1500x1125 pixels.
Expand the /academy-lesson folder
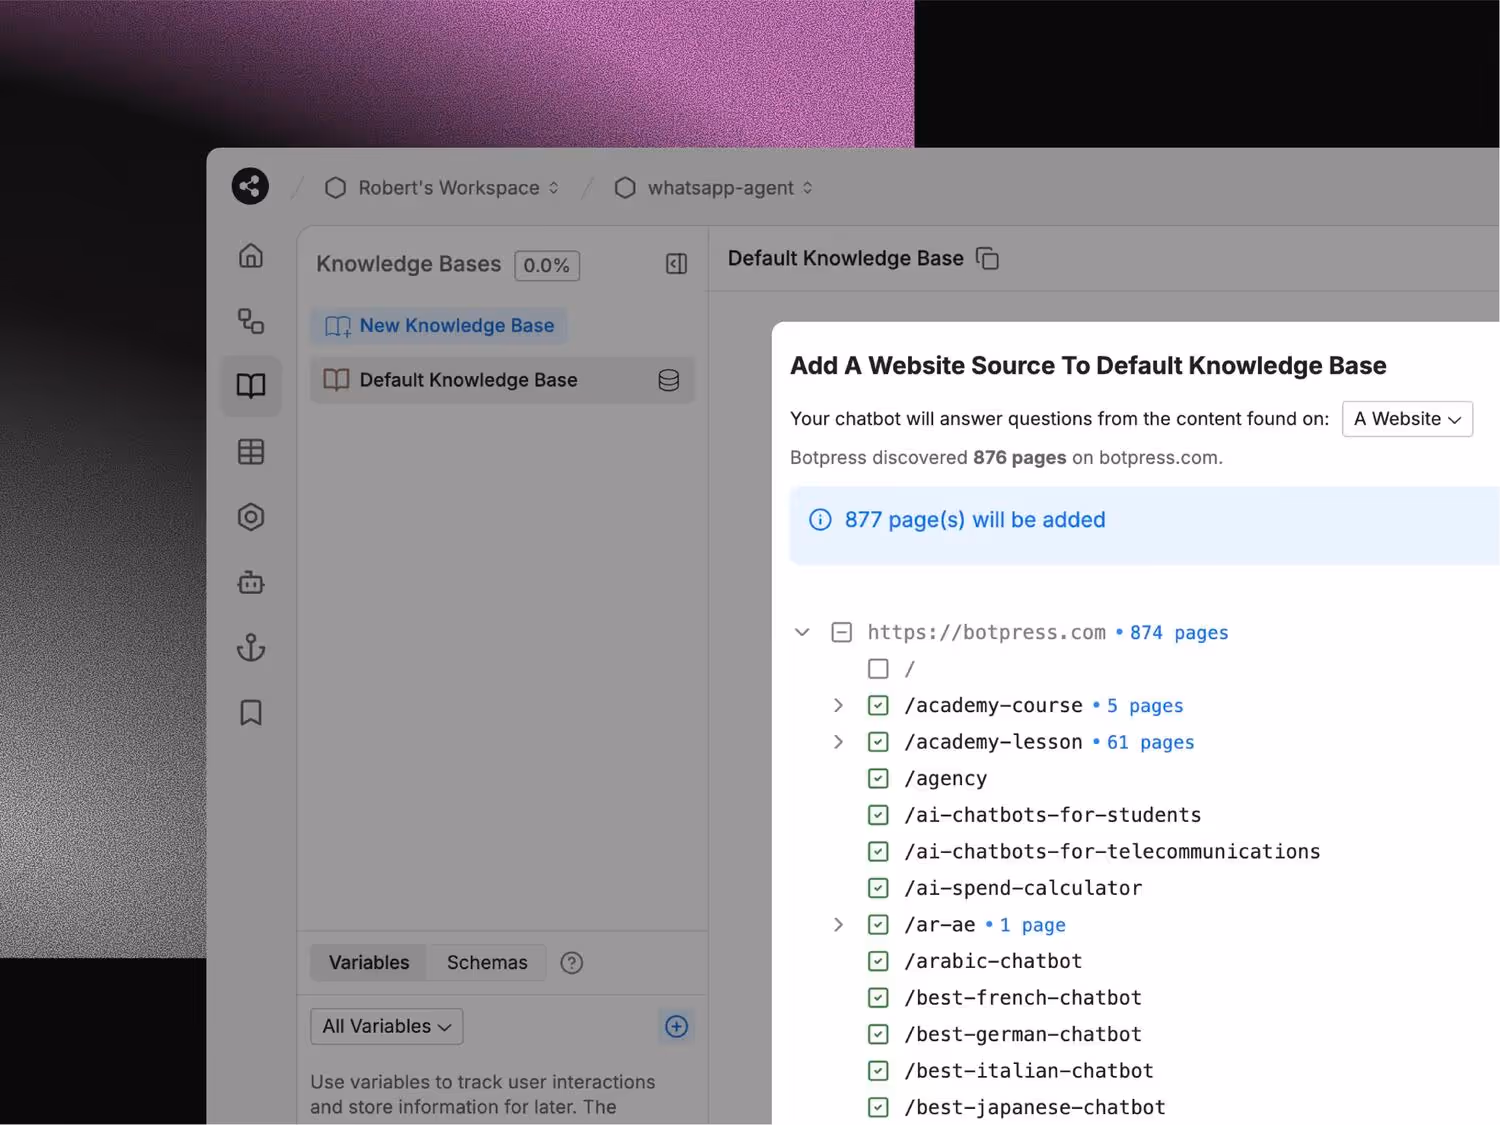click(838, 742)
